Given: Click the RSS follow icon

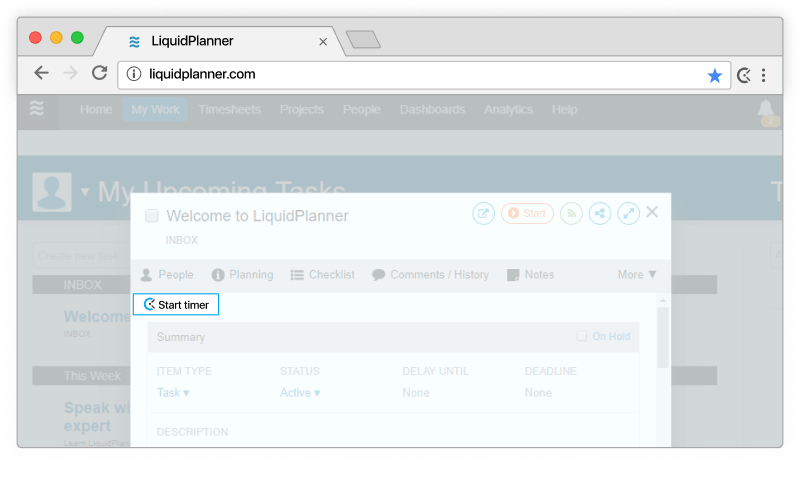Looking at the screenshot, I should click(571, 213).
